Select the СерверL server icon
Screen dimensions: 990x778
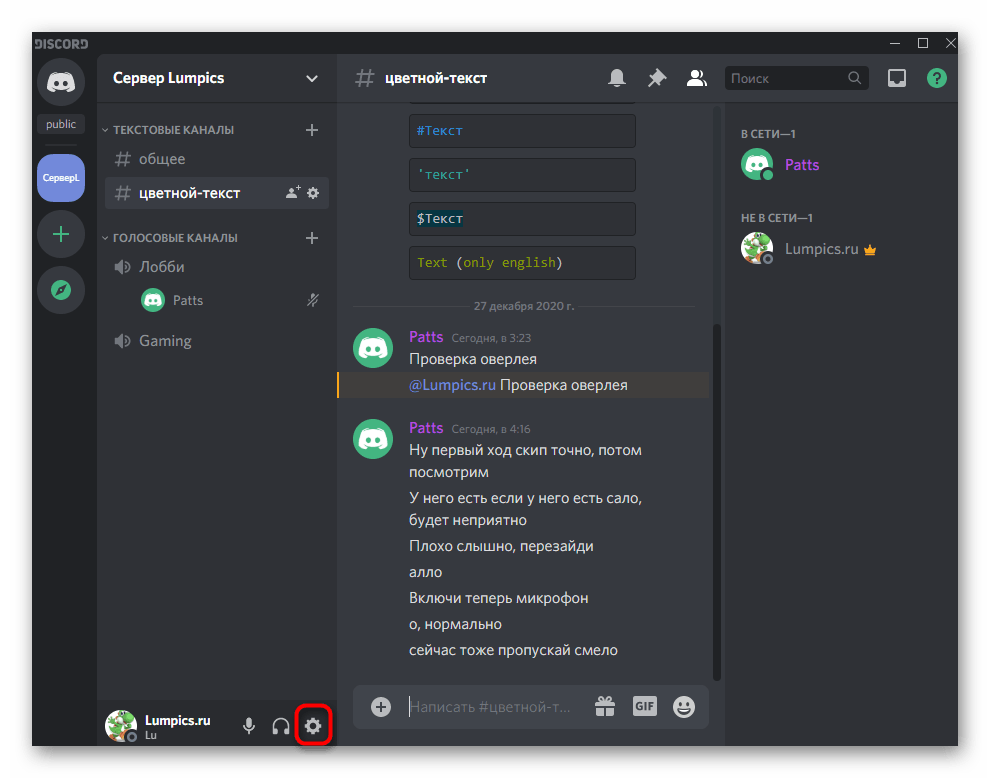(61, 178)
